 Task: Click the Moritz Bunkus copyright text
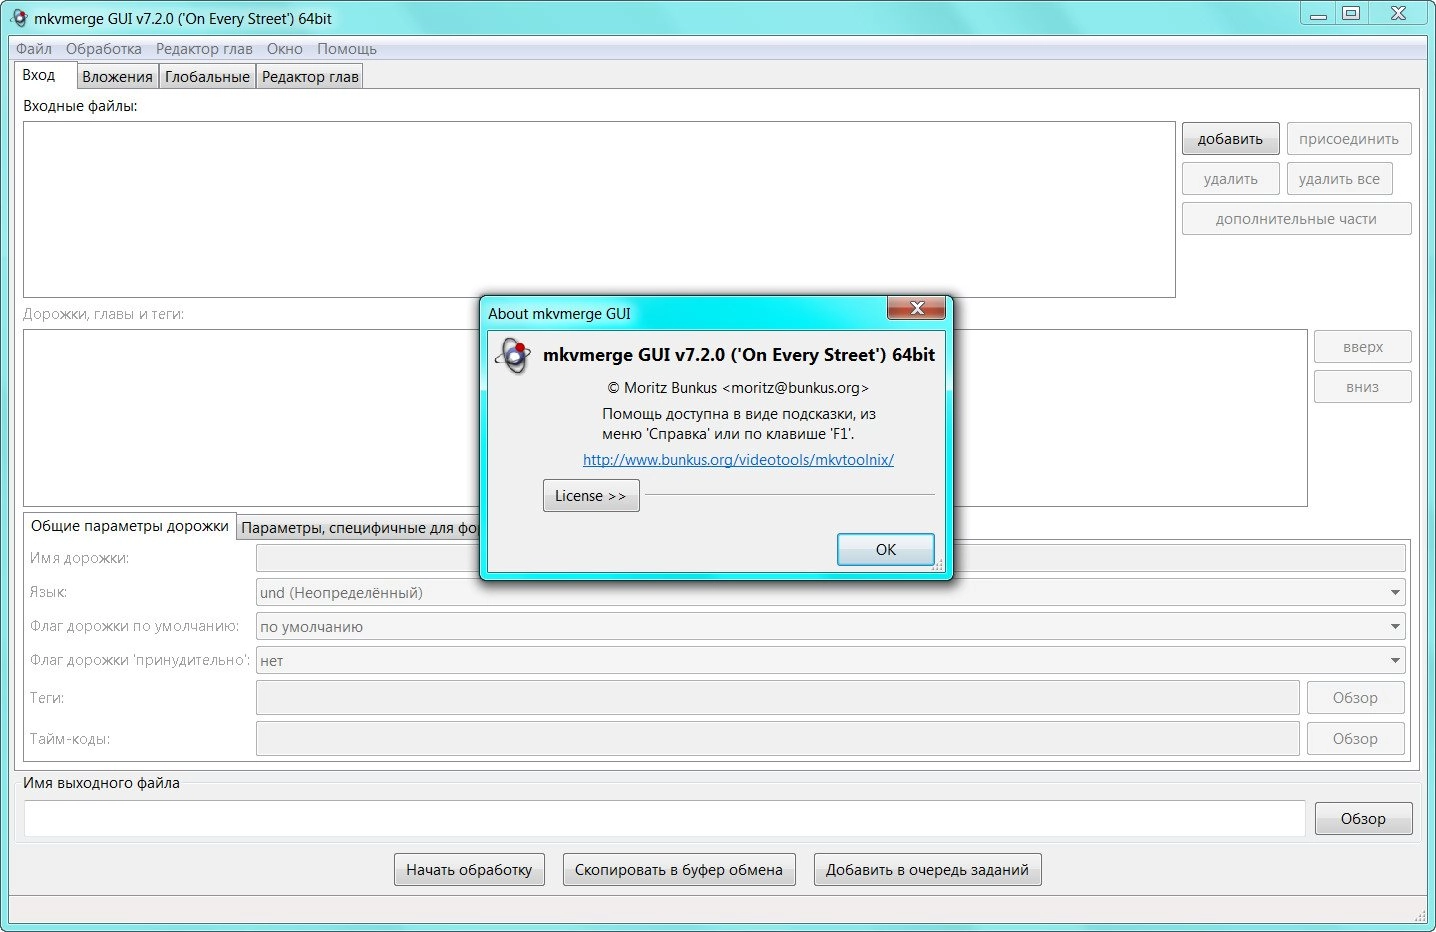point(738,388)
